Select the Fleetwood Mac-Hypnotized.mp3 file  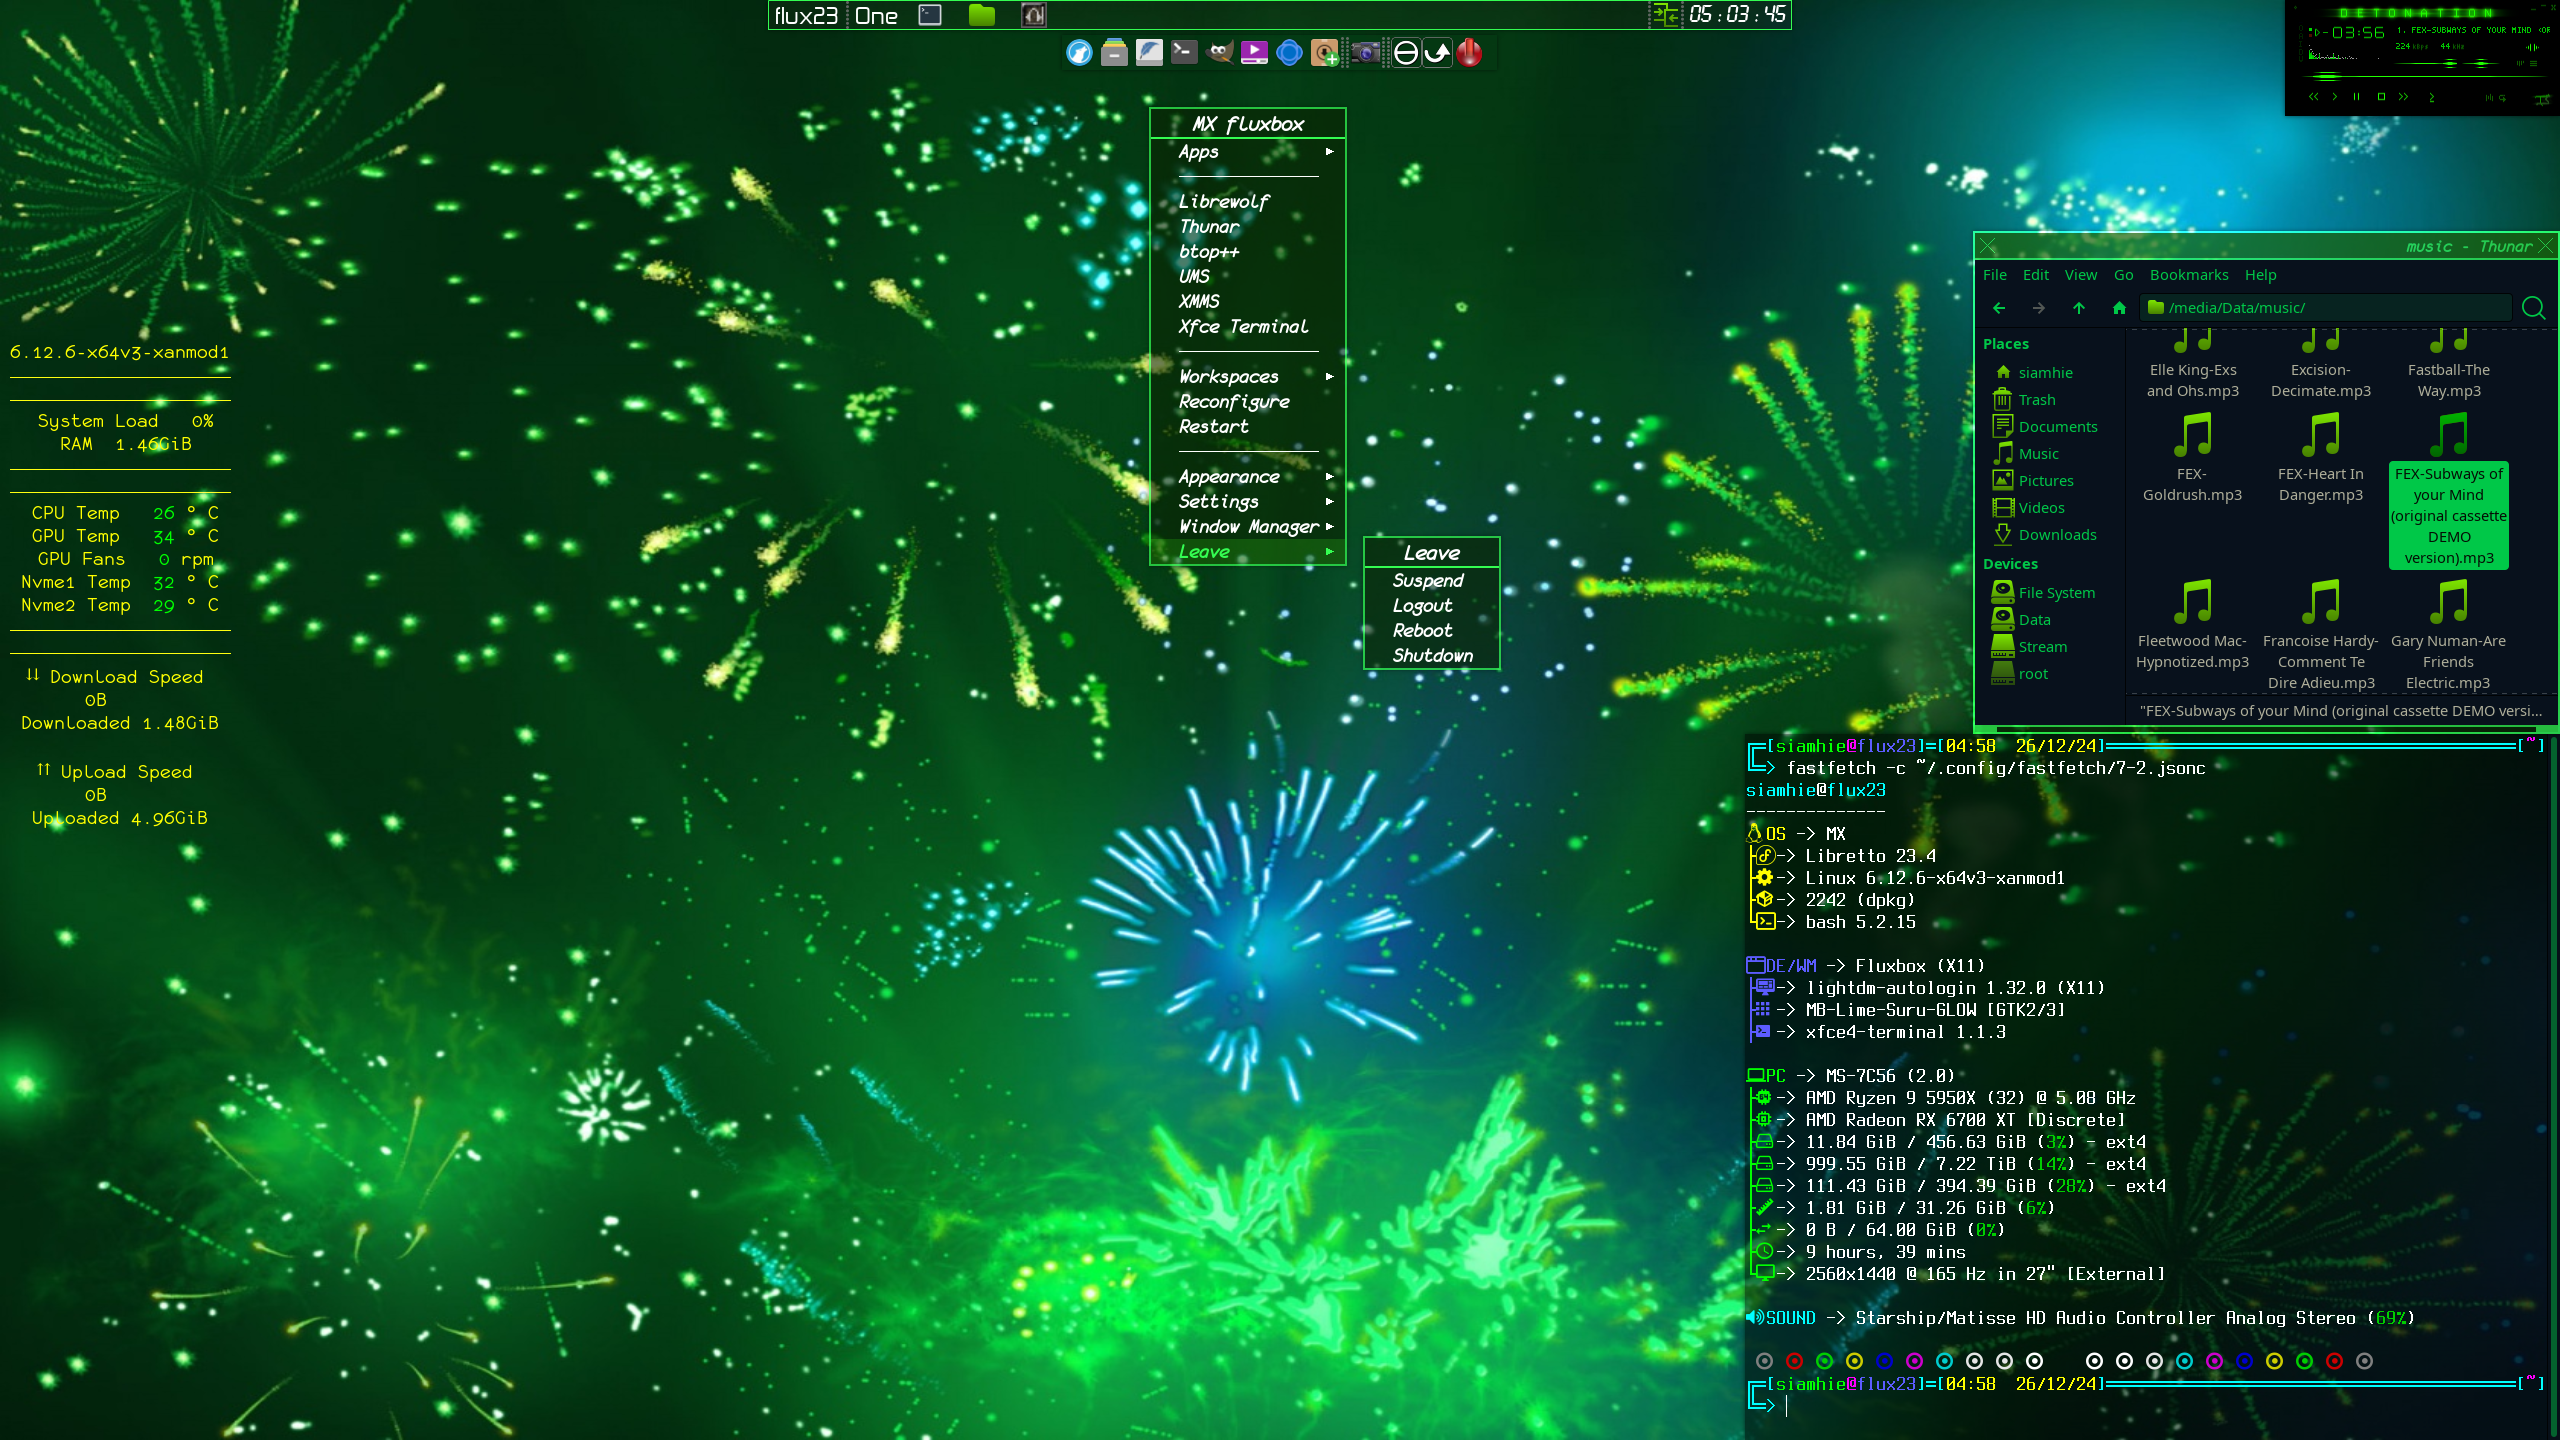(2192, 625)
